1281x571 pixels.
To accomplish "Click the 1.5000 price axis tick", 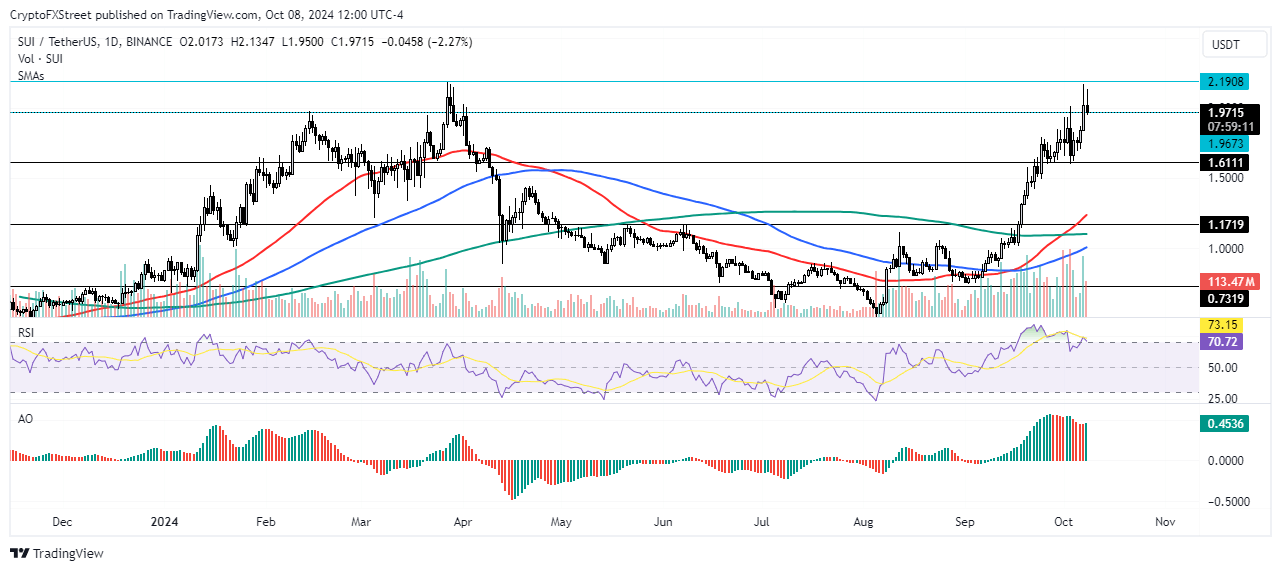I will pyautogui.click(x=1225, y=178).
